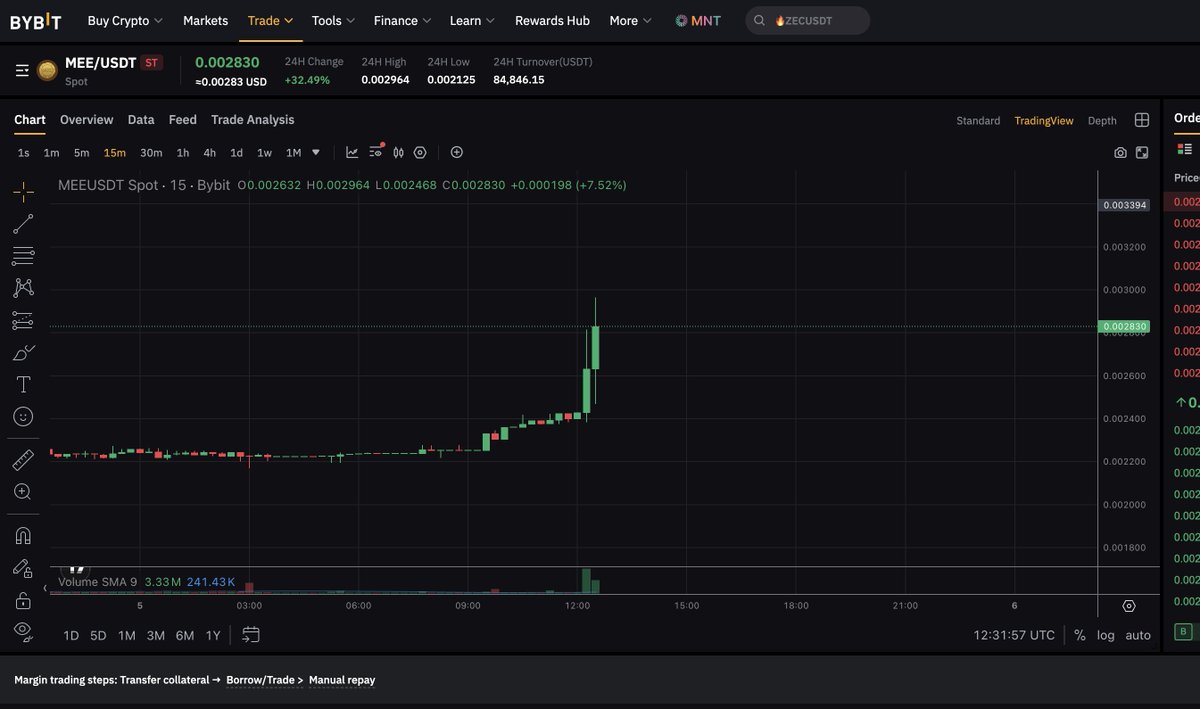Expand the additional timeframes dropdown arrow
The height and width of the screenshot is (709, 1200).
pyautogui.click(x=316, y=153)
